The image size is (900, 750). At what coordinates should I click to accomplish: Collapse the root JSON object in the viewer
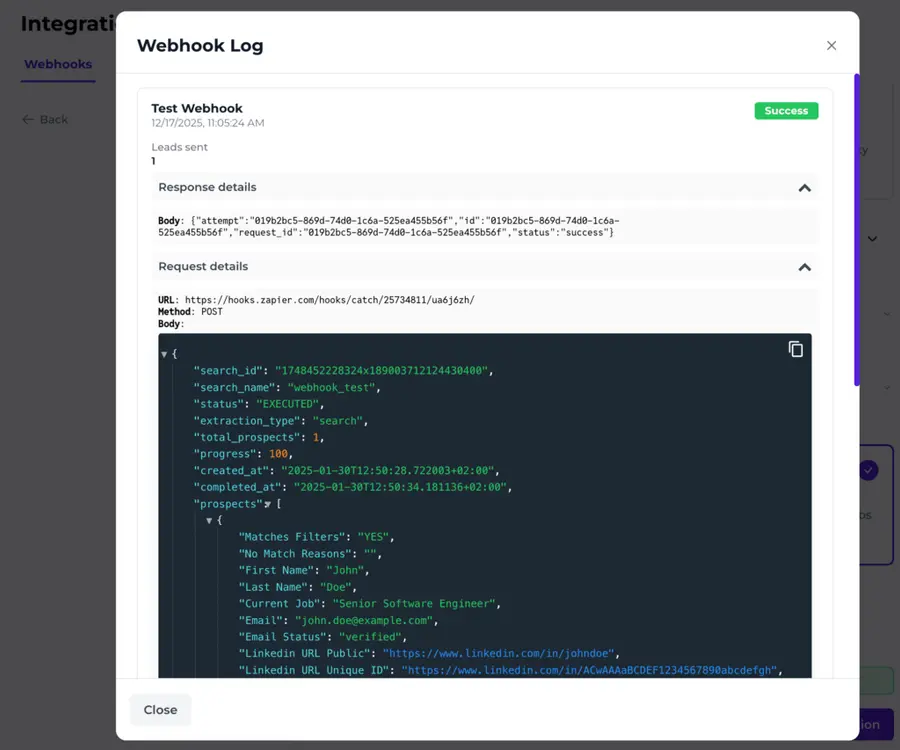click(x=164, y=352)
